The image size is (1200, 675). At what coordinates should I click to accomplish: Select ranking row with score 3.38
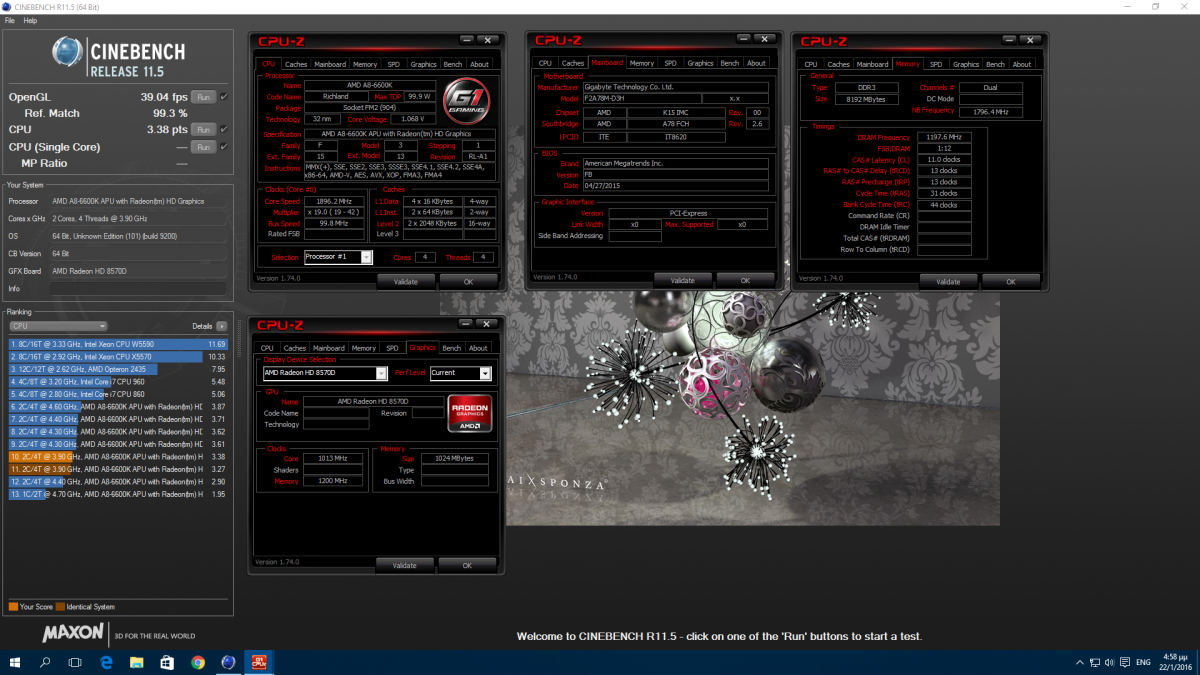pos(118,456)
